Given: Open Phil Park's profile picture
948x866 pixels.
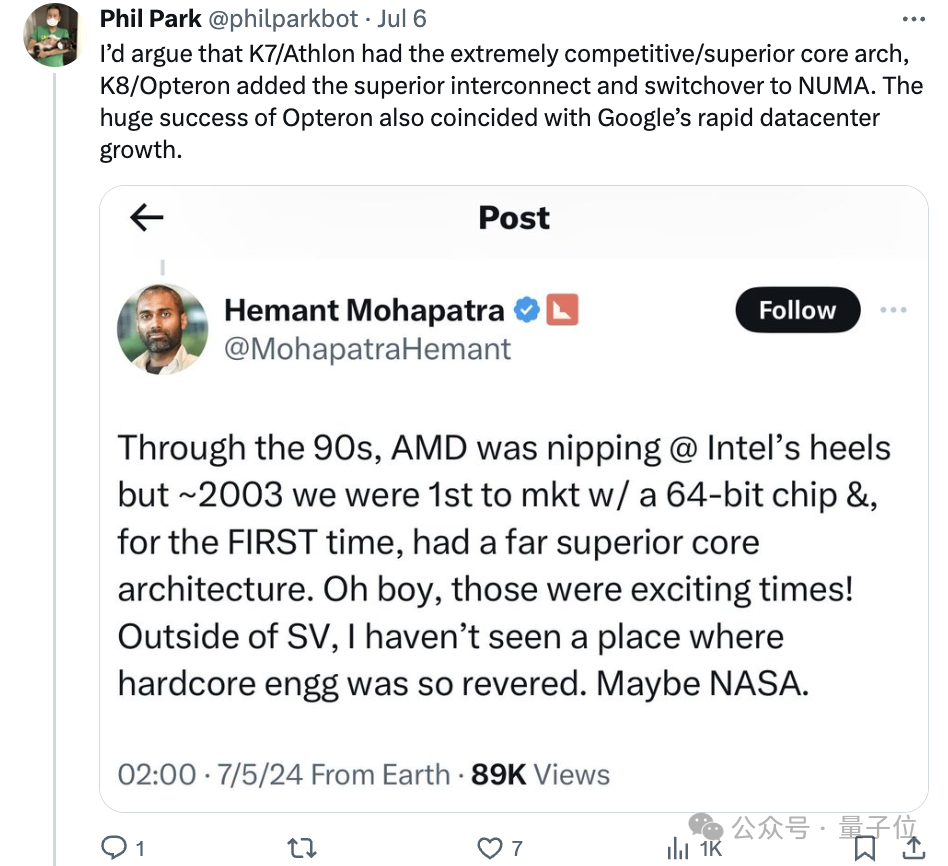Looking at the screenshot, I should (54, 36).
